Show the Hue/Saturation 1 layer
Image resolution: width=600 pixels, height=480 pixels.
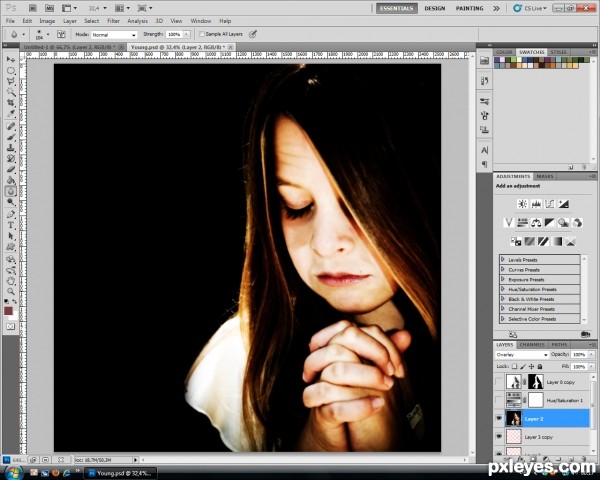coord(499,400)
